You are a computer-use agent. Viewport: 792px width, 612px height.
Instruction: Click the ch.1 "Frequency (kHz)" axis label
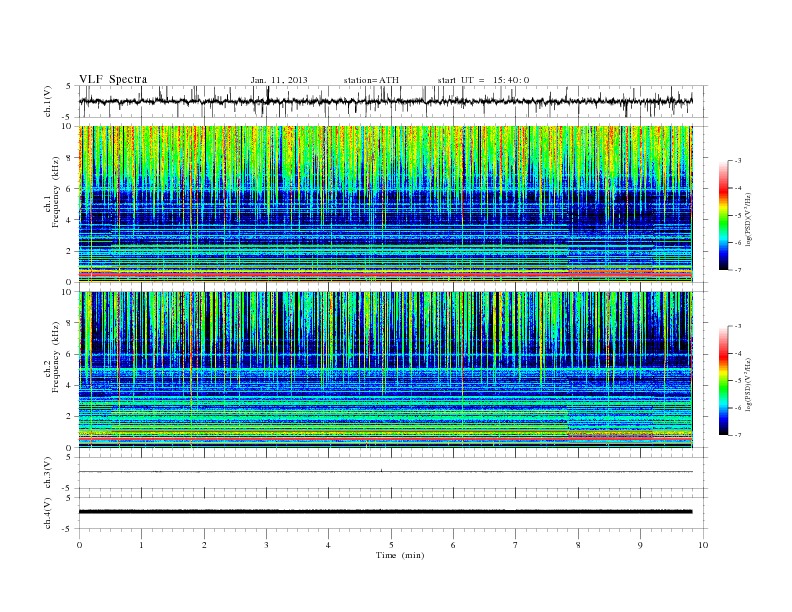56,192
